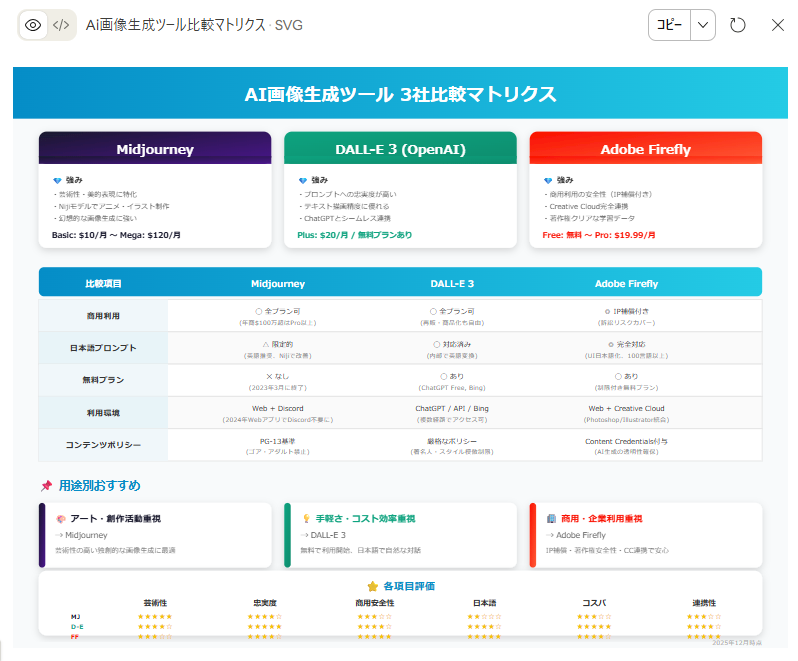Click the 日本語プロンプト row label
This screenshot has height=661, width=798.
[x=103, y=348]
